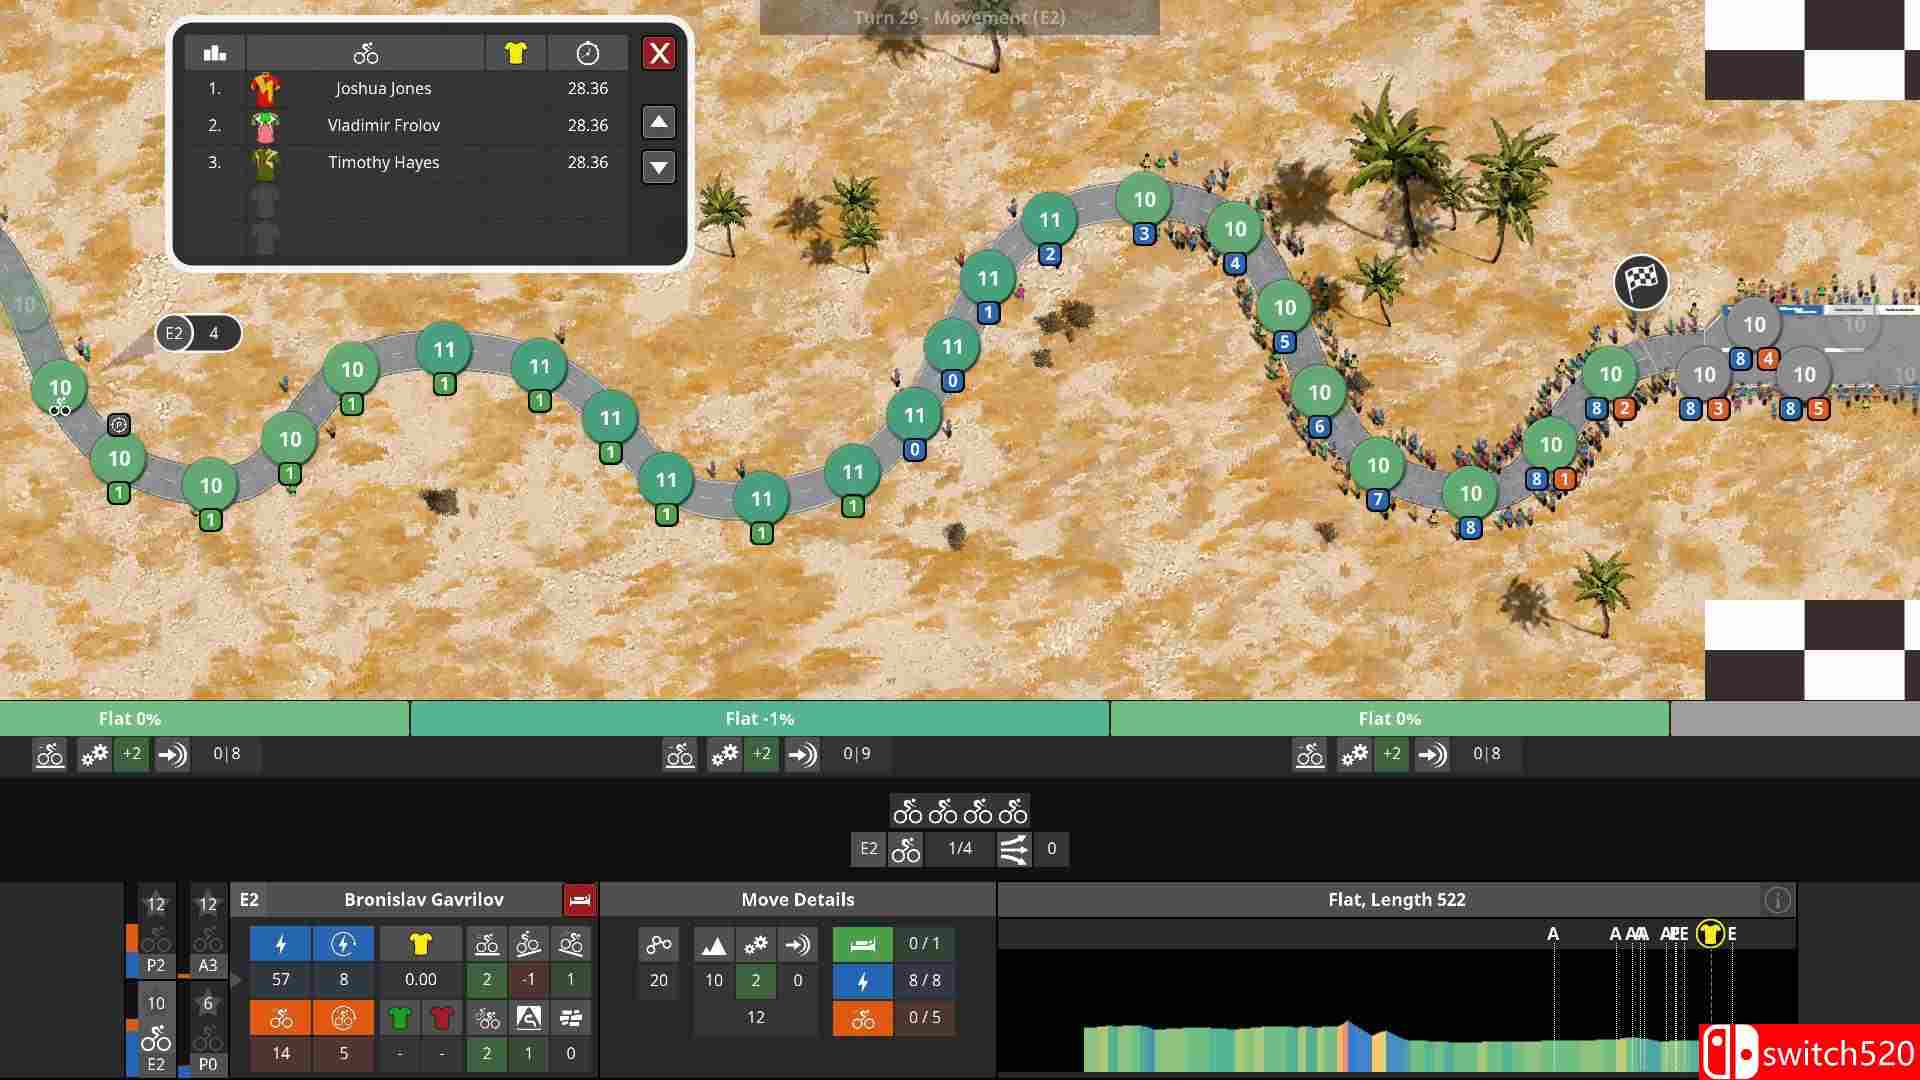
Task: Click the orange cyclist attack stat icon
Action: click(281, 1019)
